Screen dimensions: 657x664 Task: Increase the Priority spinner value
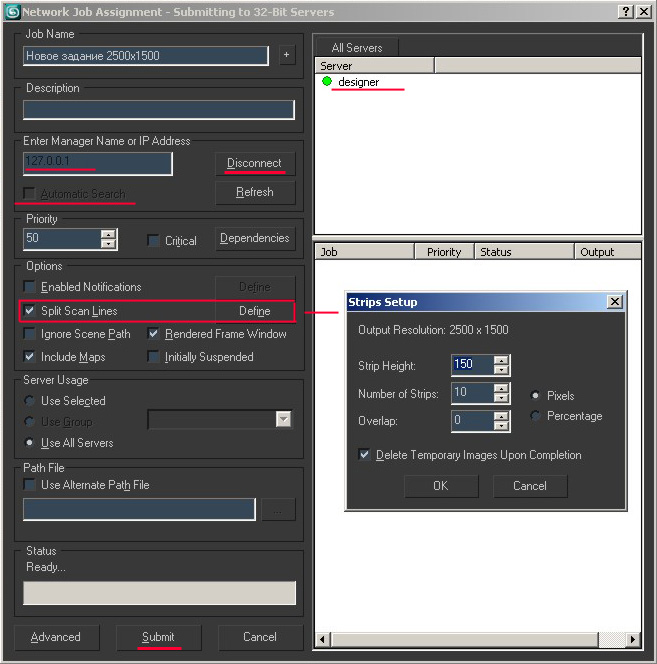click(x=108, y=235)
